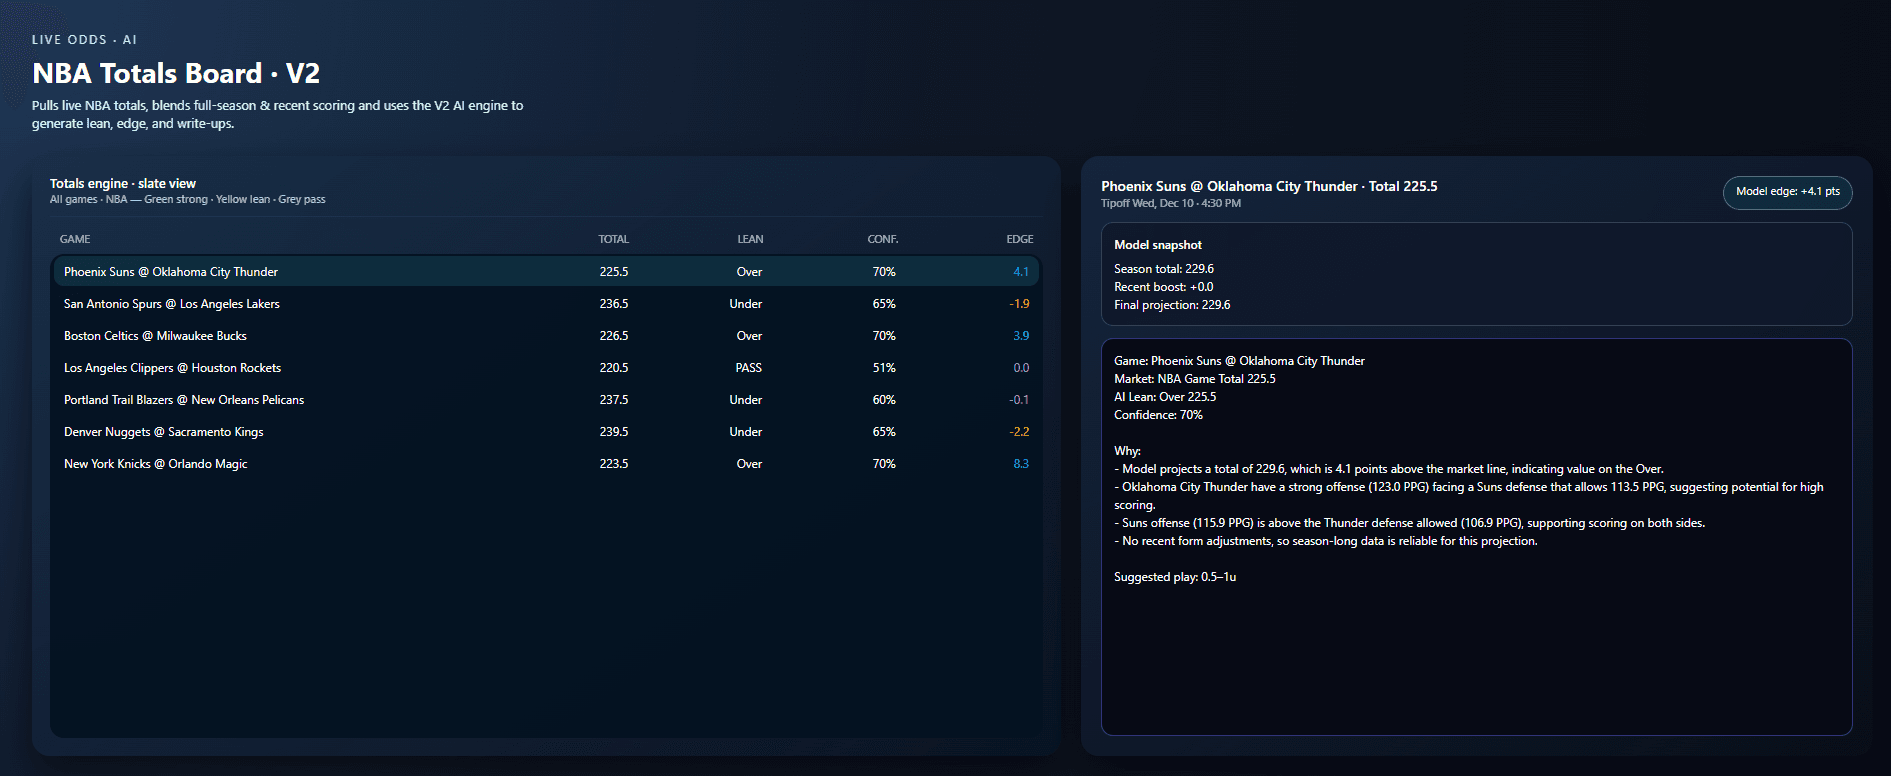The image size is (1891, 776).
Task: Click the 60% confidence value
Action: pos(884,400)
